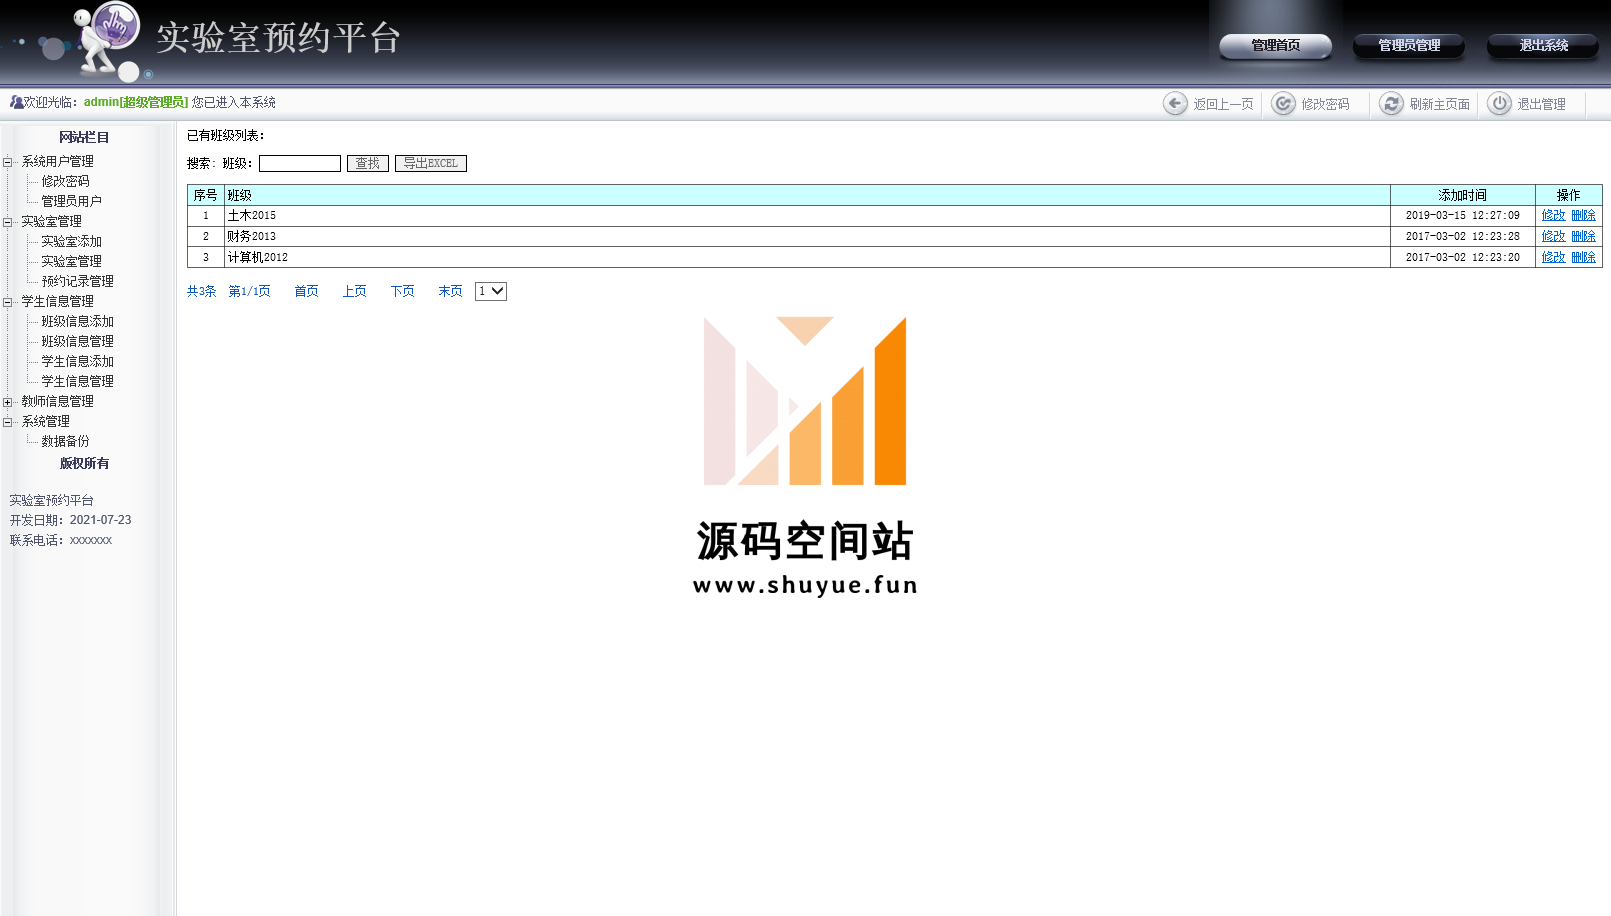Screen dimensions: 1611x916
Task: Expand the 教师信息管理 tree node
Action: (8, 402)
